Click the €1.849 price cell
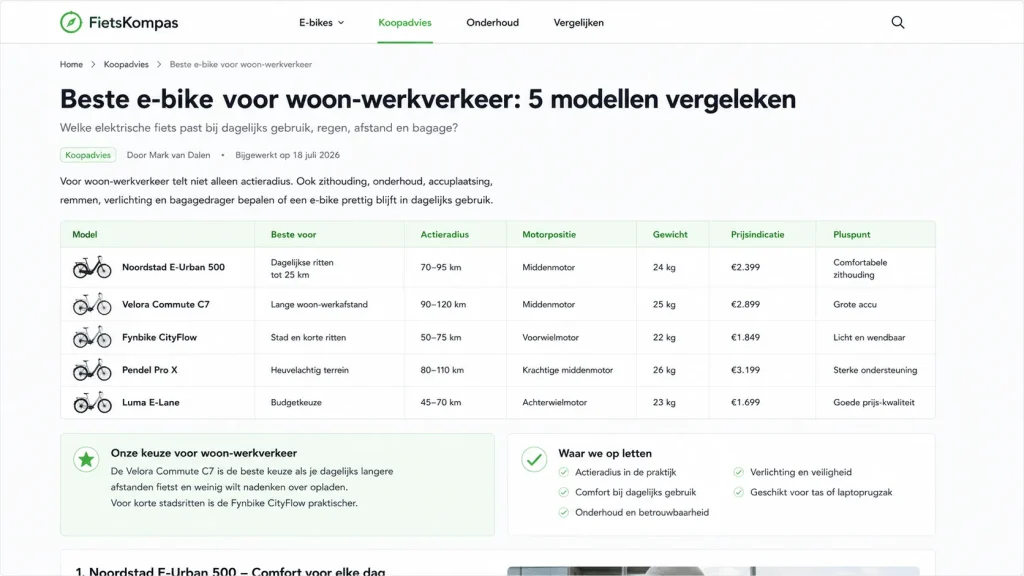The height and width of the screenshot is (576, 1024). 745,337
